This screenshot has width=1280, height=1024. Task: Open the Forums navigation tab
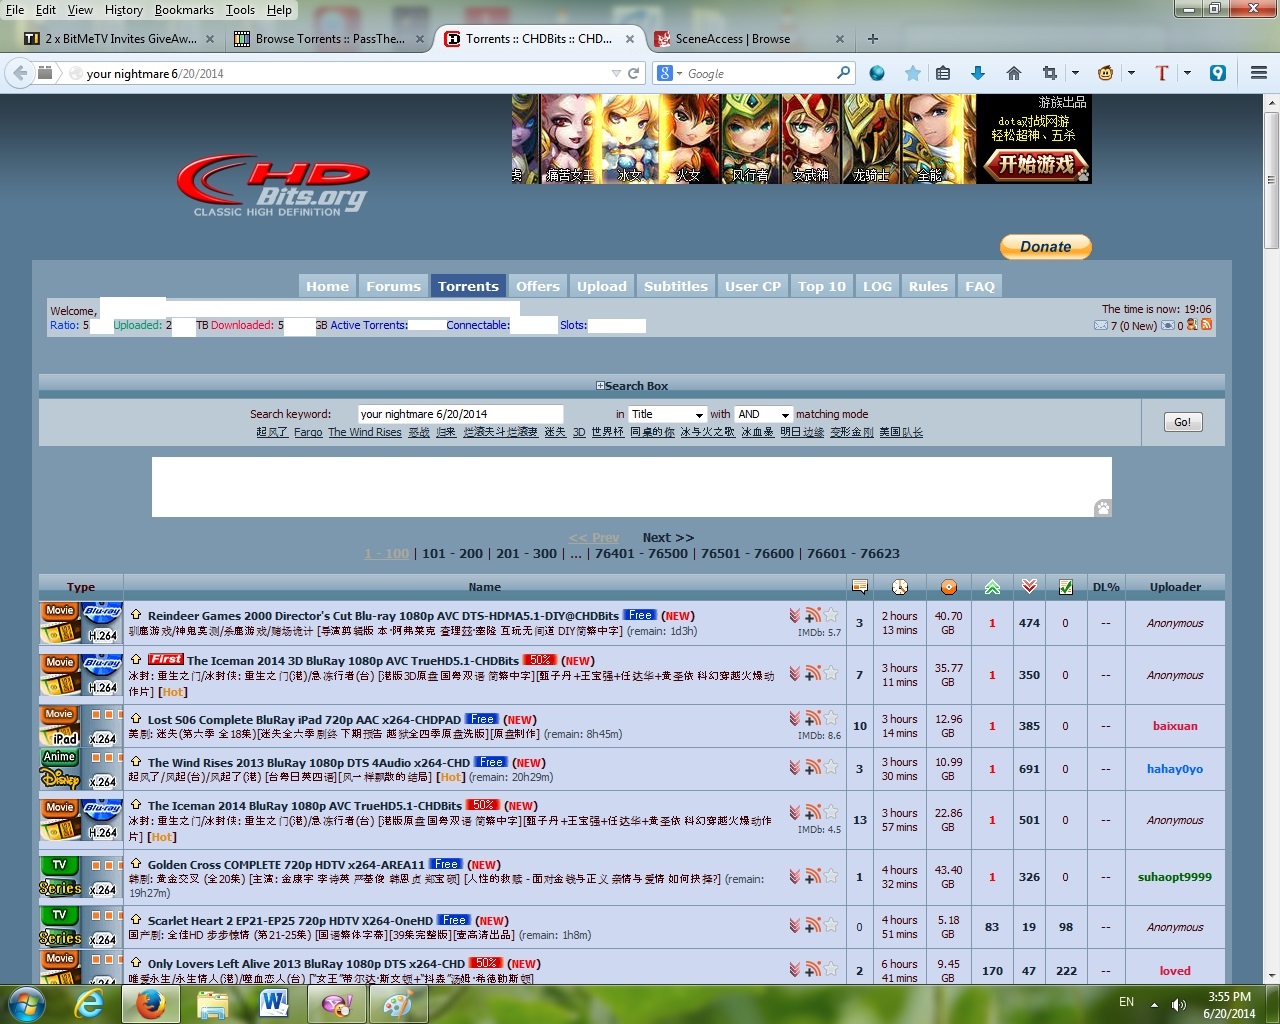click(393, 286)
